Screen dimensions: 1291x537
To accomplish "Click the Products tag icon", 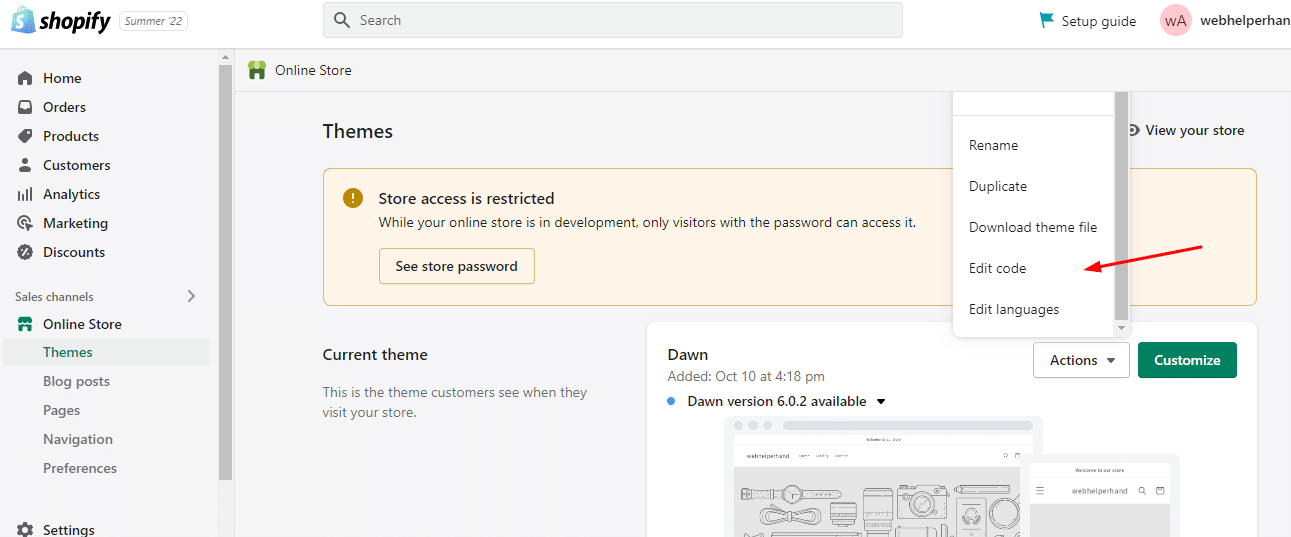I will click(x=25, y=136).
